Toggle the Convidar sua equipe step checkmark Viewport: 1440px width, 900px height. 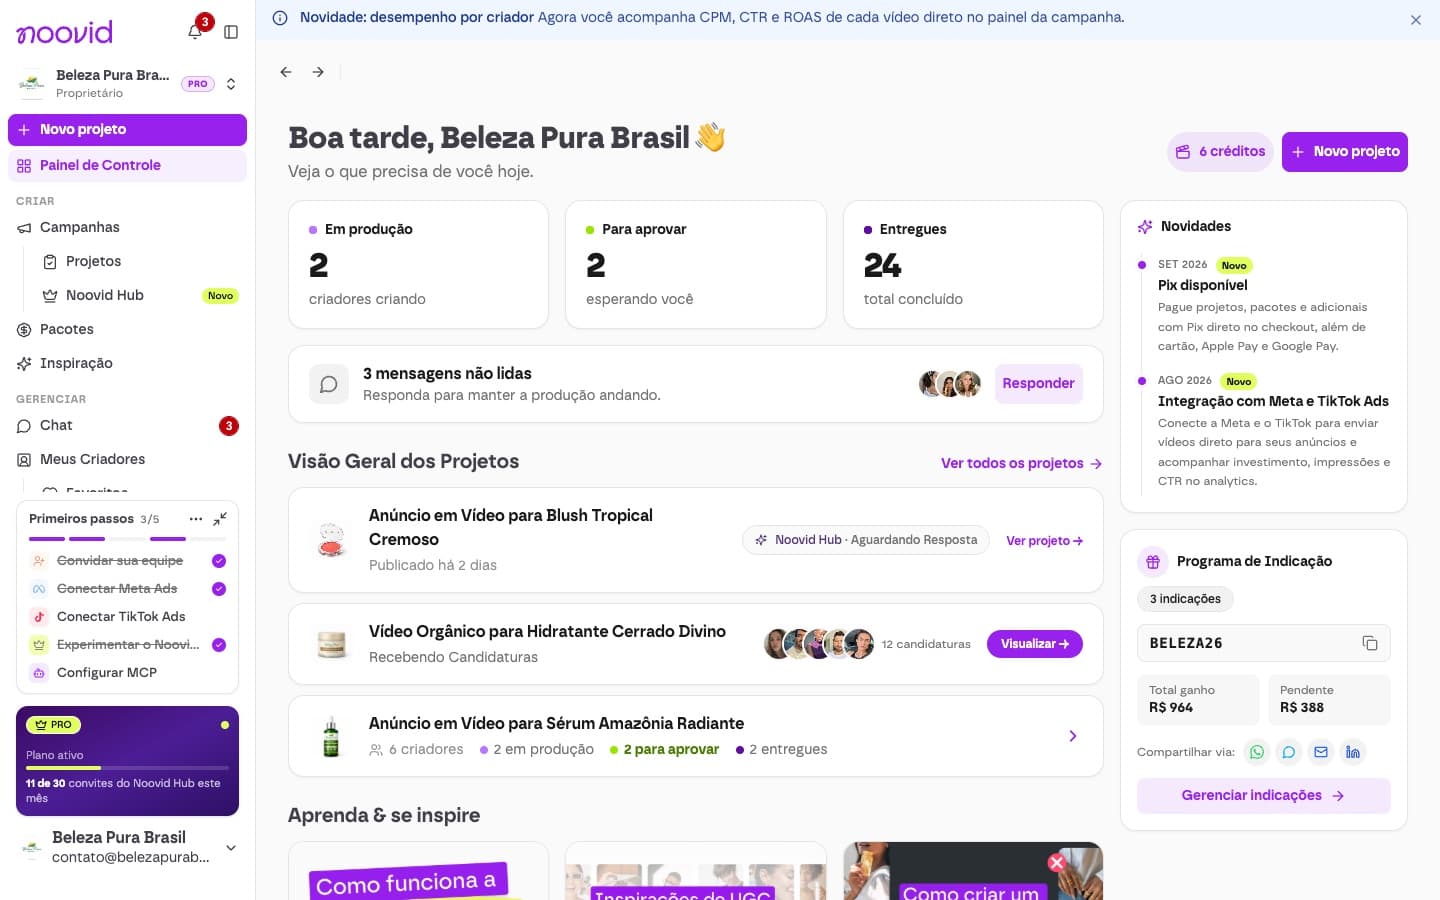click(219, 561)
